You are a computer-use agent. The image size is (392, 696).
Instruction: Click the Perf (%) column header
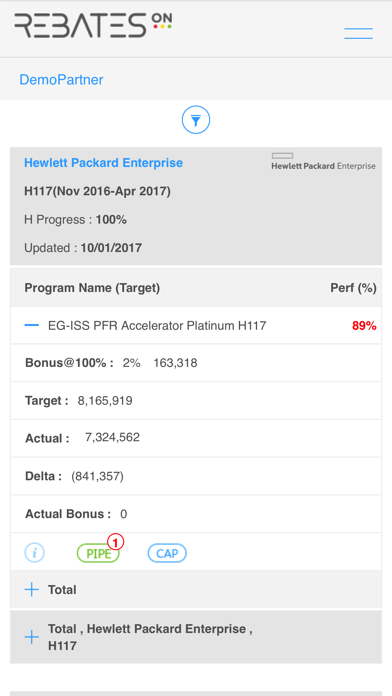tap(353, 288)
